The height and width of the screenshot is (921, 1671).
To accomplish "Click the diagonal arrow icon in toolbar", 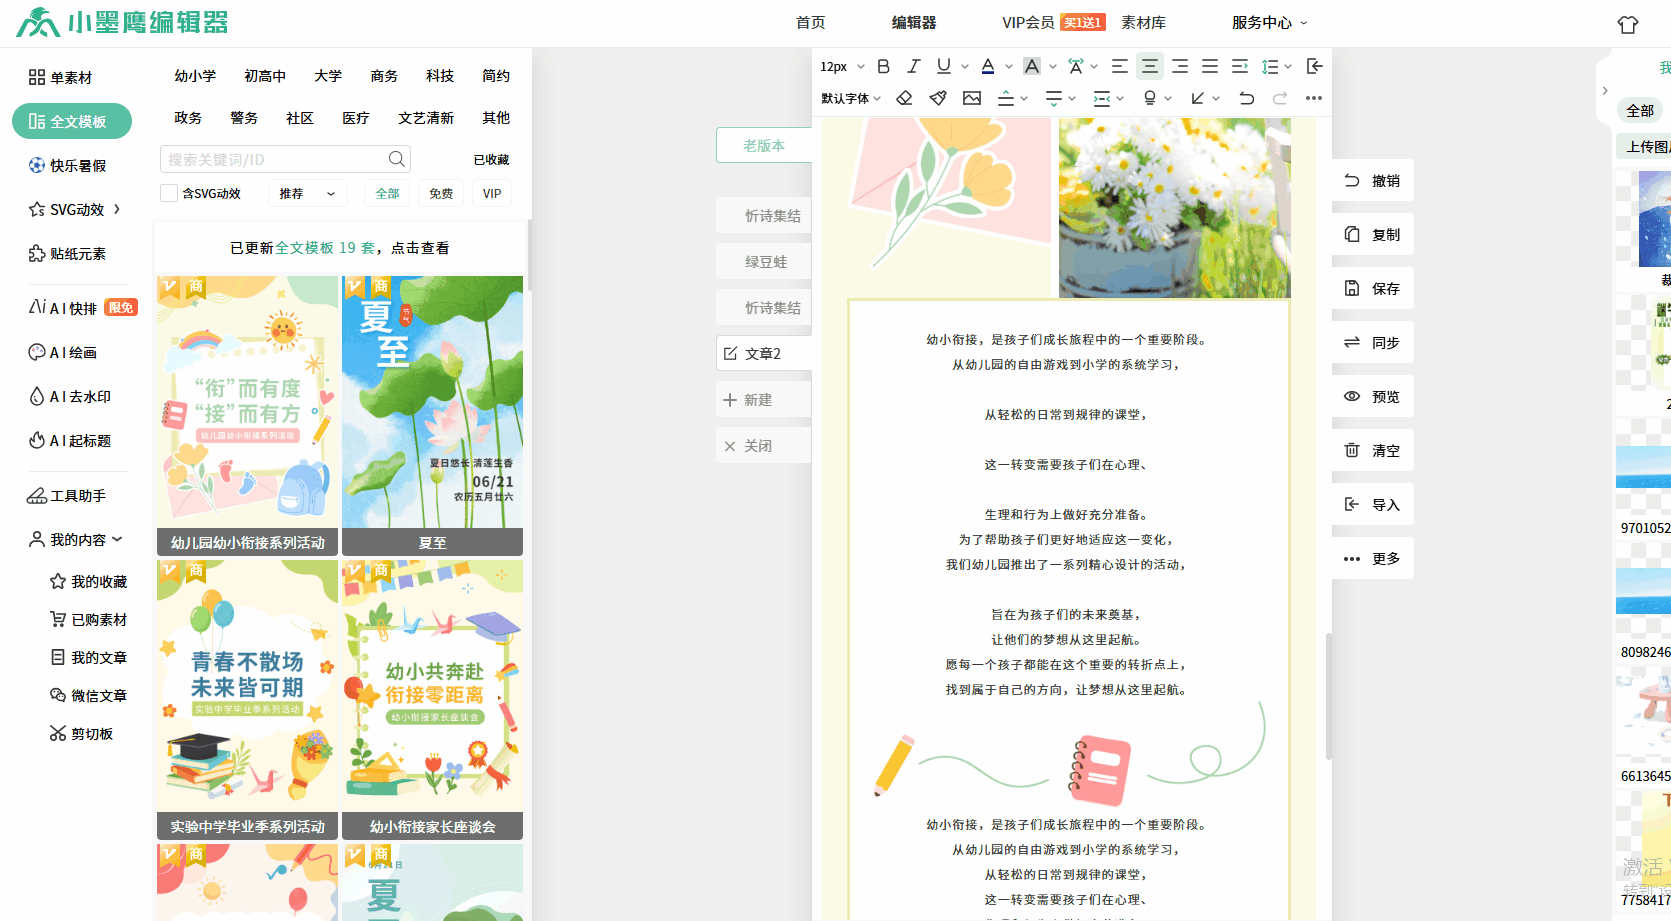I will coord(1198,98).
